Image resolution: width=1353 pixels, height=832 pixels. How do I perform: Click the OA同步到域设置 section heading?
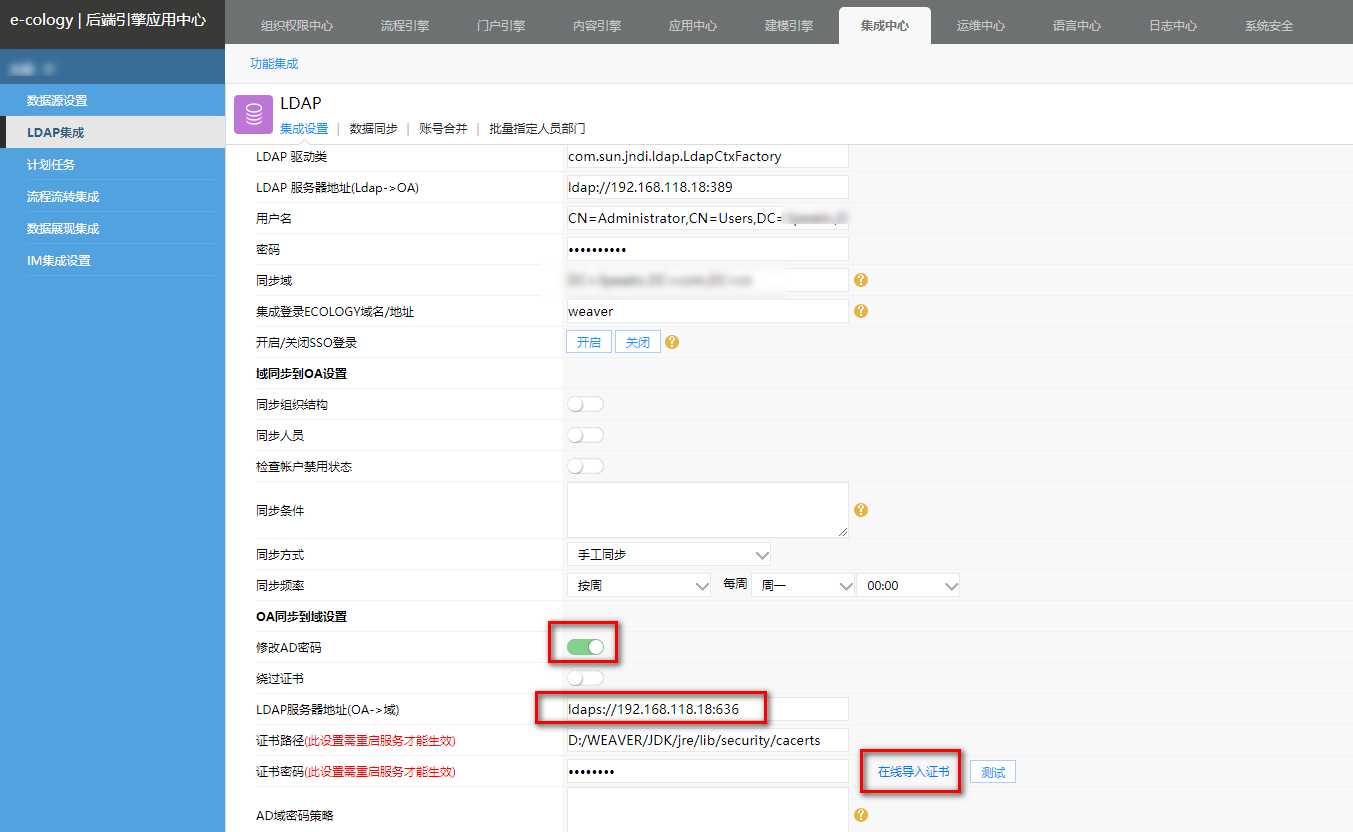click(x=301, y=616)
